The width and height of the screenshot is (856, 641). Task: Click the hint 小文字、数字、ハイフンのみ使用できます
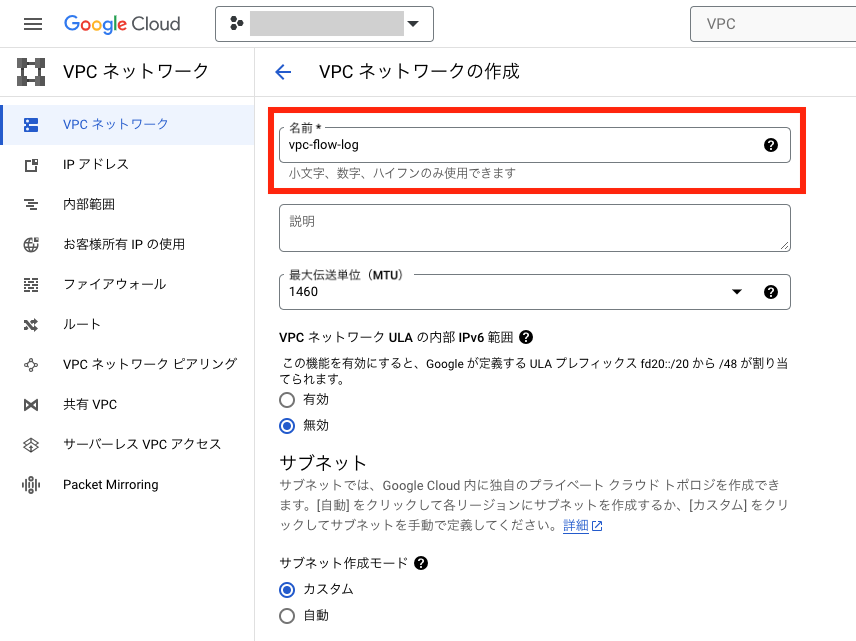click(402, 173)
